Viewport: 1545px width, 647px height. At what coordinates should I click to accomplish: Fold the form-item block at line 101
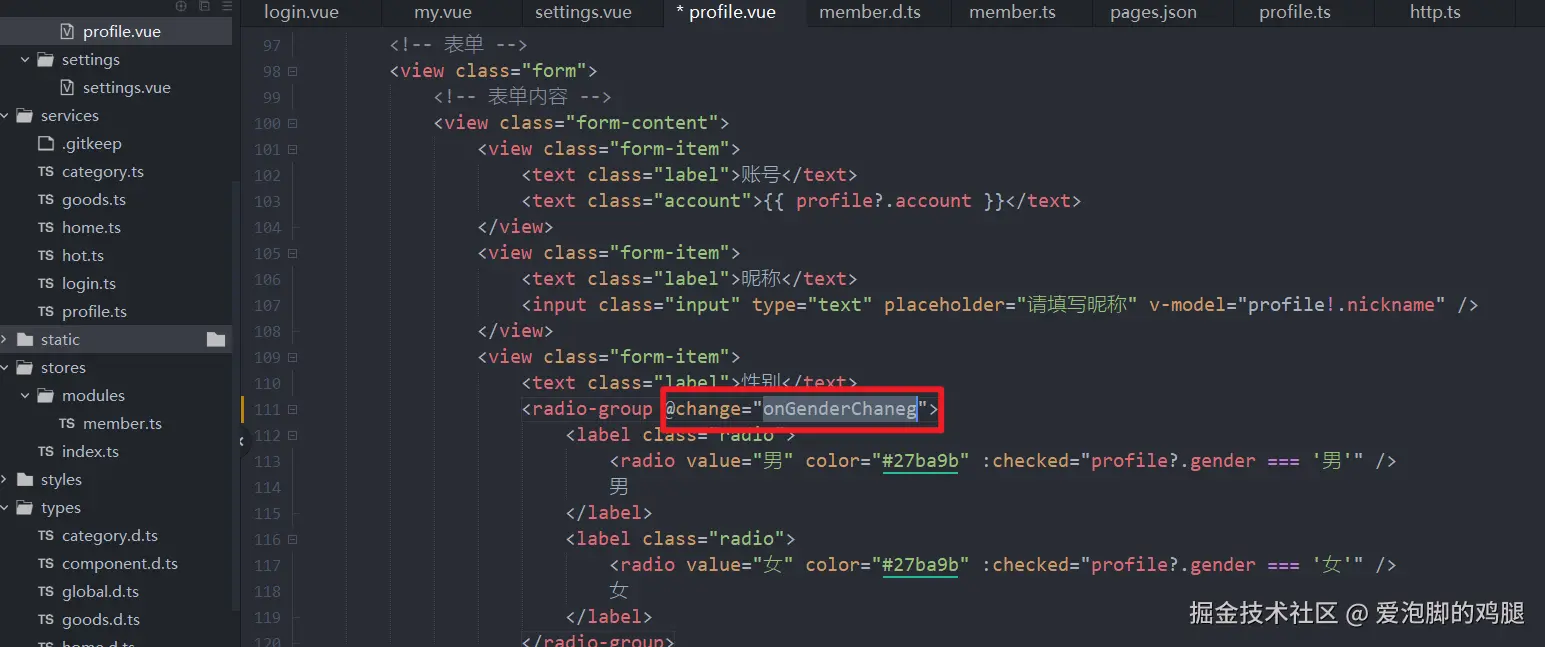tap(293, 150)
